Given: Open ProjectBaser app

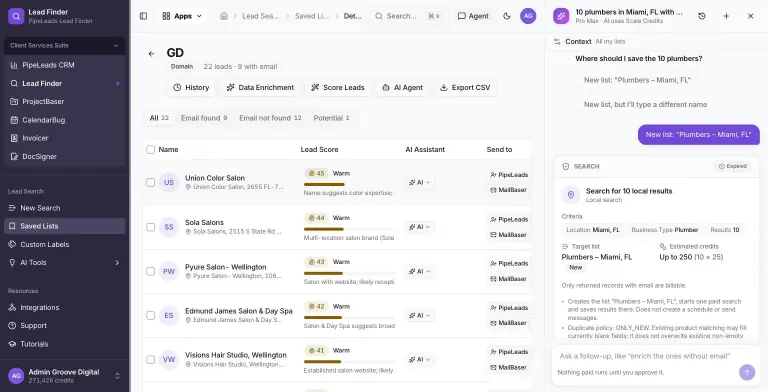Looking at the screenshot, I should tap(64, 101).
